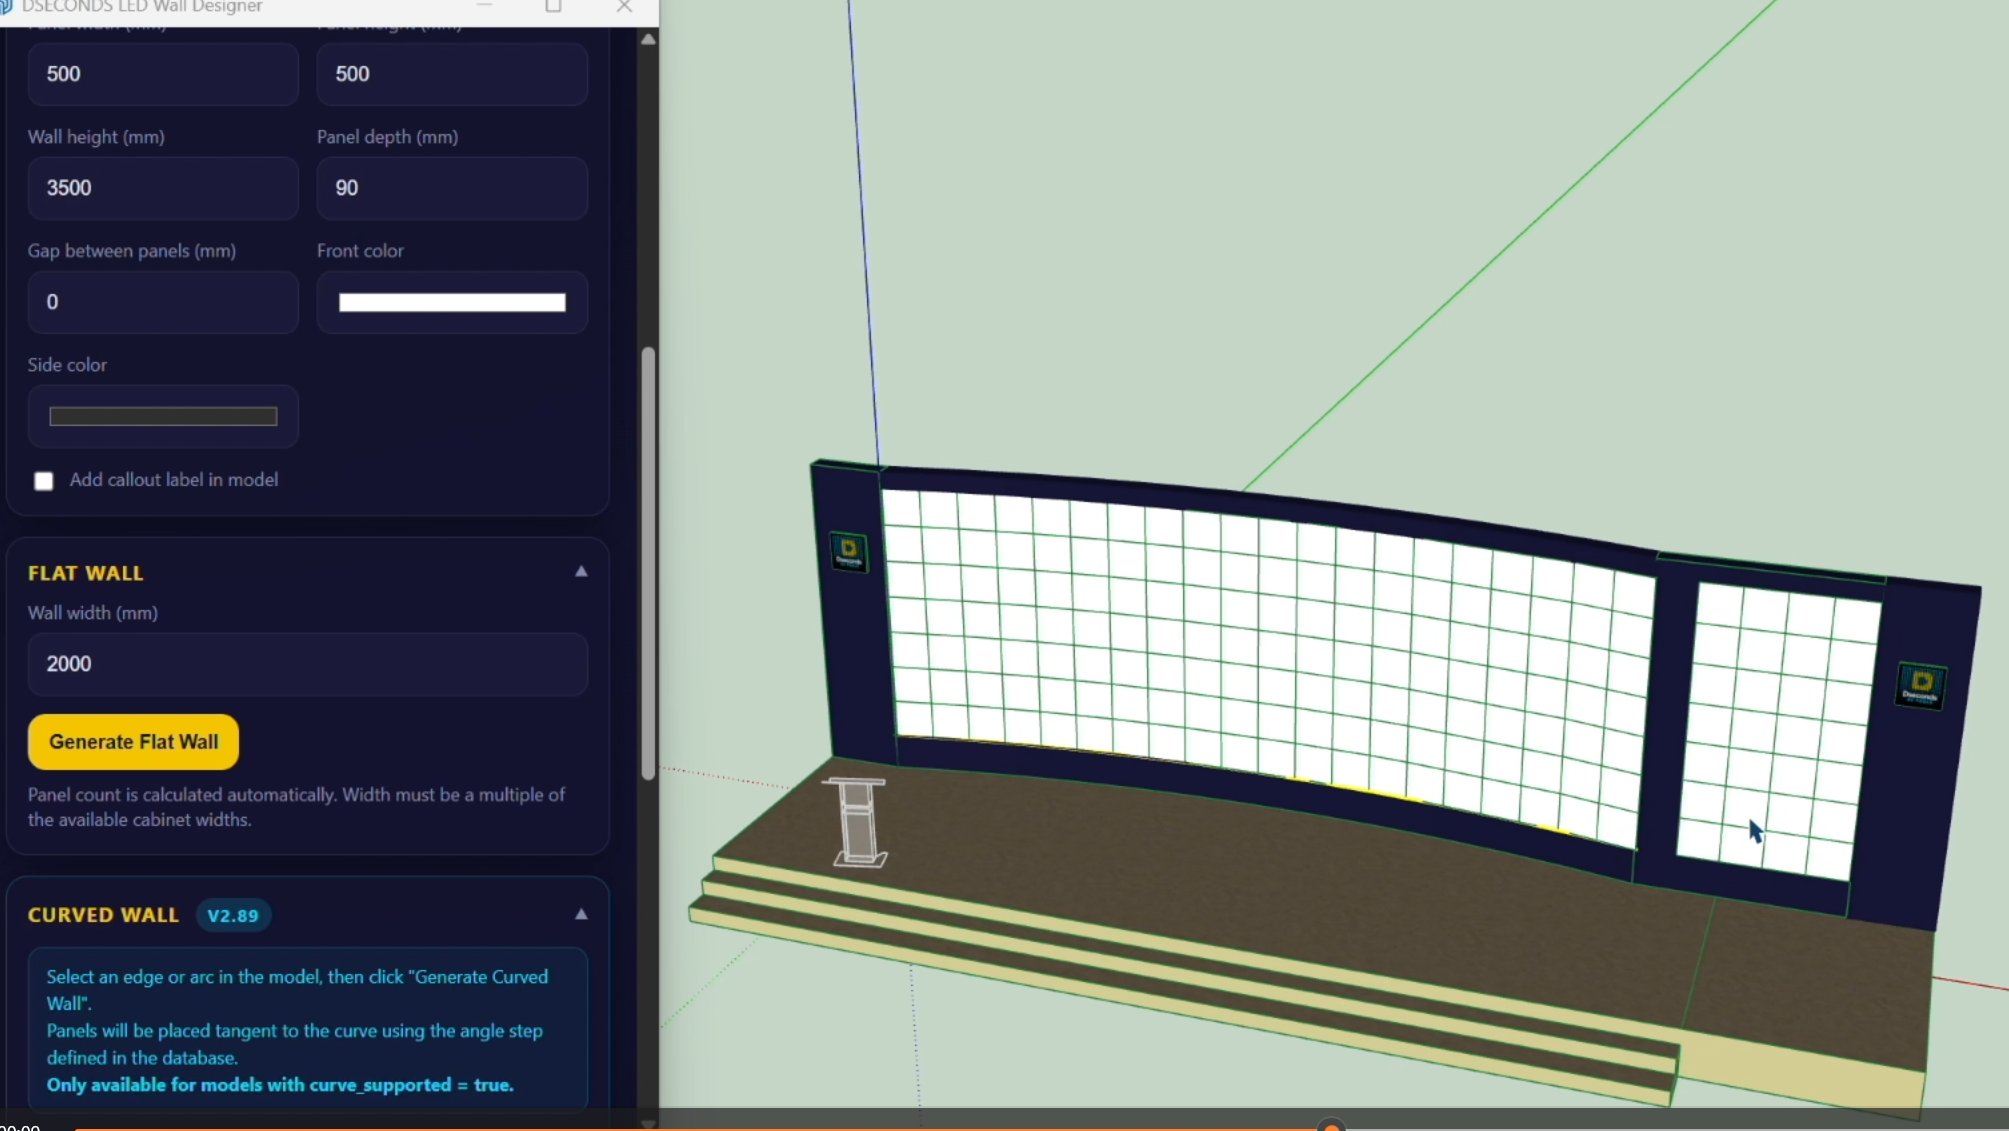Click scroll-up arrow of the designer panel
Viewport: 2009px width, 1131px height.
(x=648, y=40)
